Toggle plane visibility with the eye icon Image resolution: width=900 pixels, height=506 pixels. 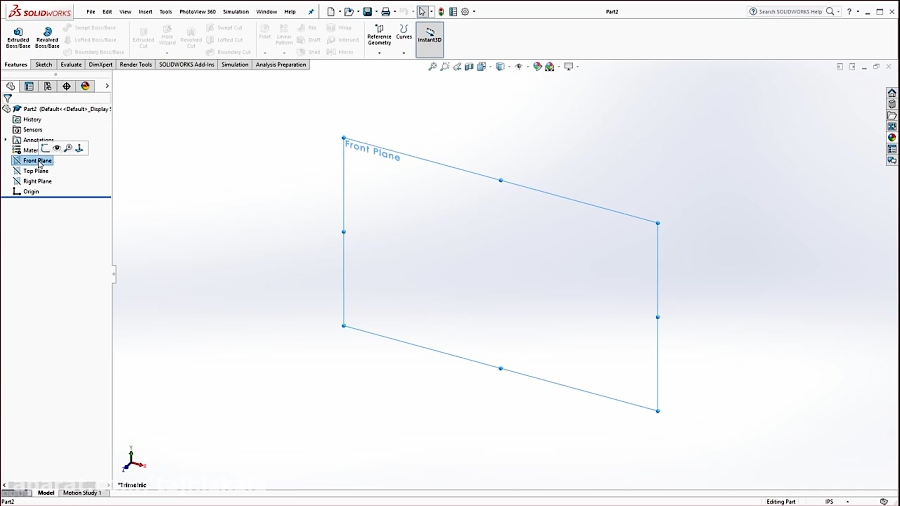pyautogui.click(x=57, y=149)
